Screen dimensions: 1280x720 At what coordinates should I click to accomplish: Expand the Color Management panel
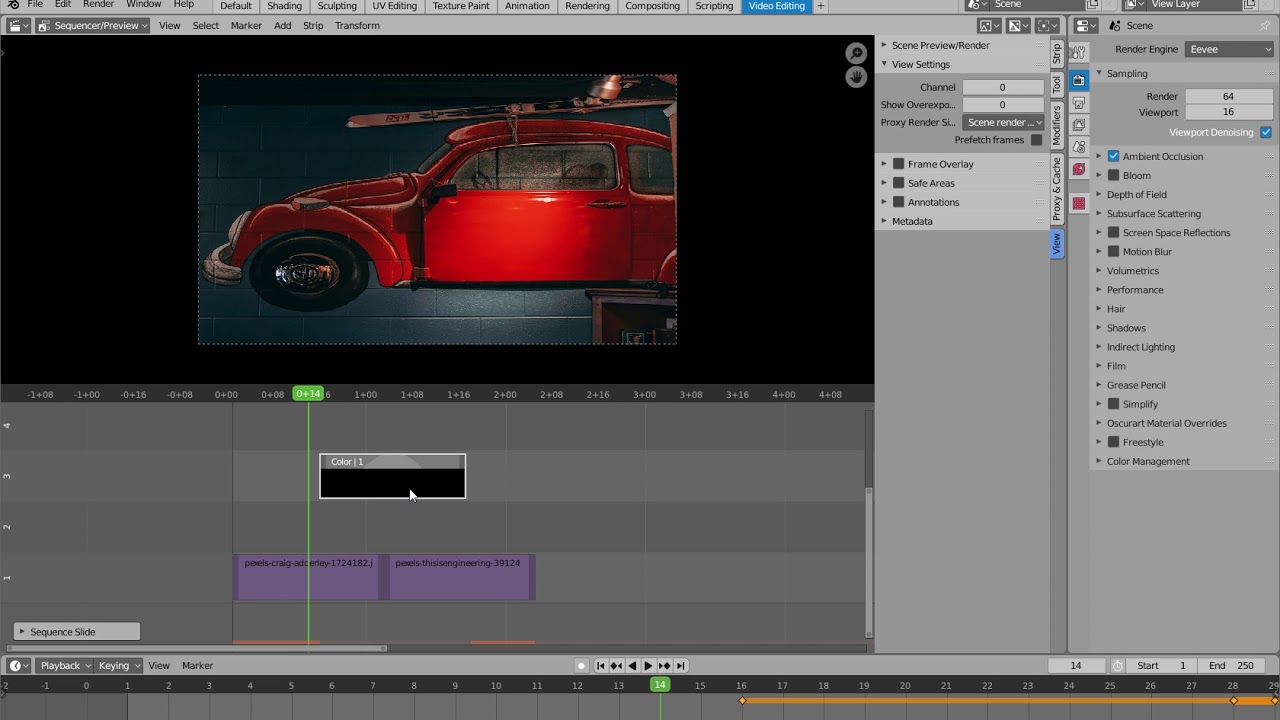1148,461
